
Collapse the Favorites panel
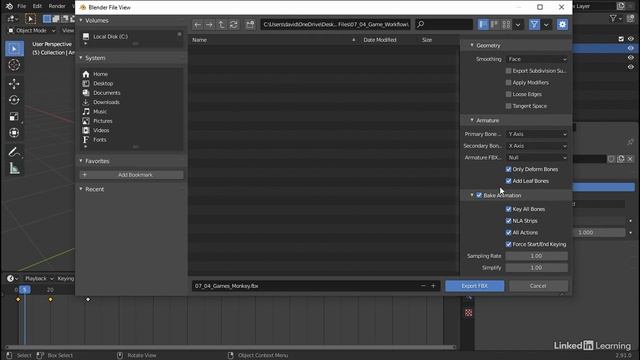click(81, 161)
